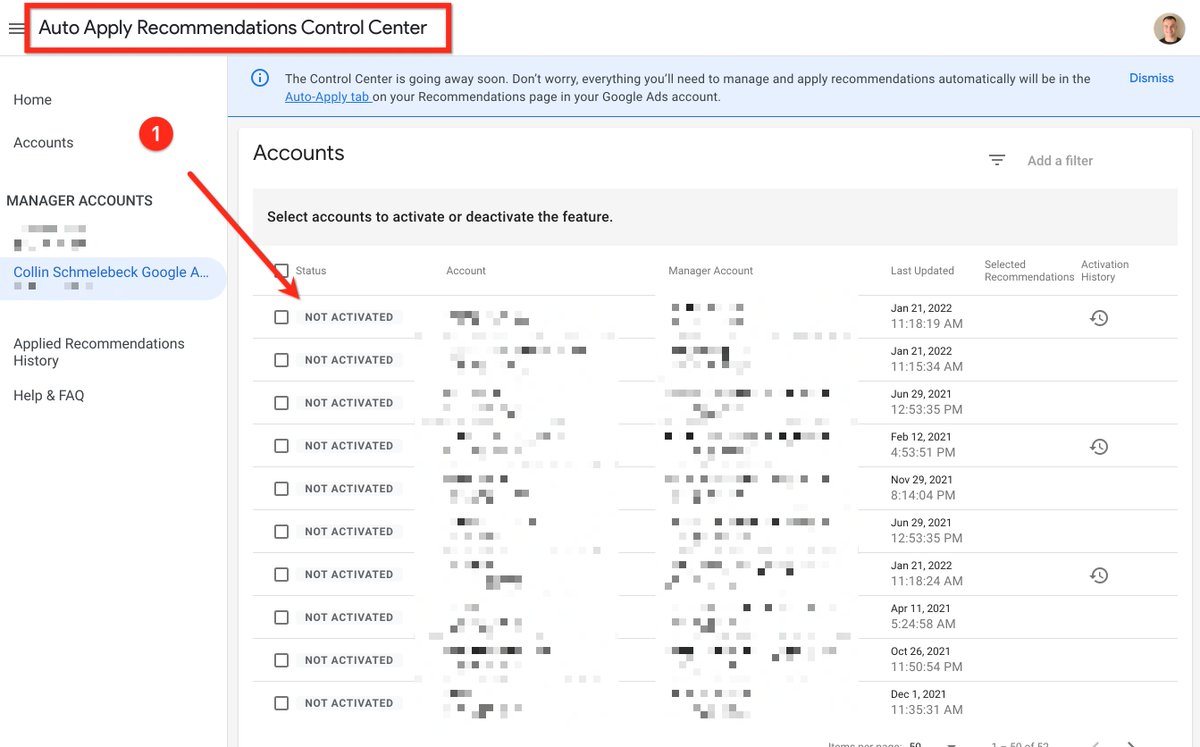Click the Last Updated column header

pos(922,271)
